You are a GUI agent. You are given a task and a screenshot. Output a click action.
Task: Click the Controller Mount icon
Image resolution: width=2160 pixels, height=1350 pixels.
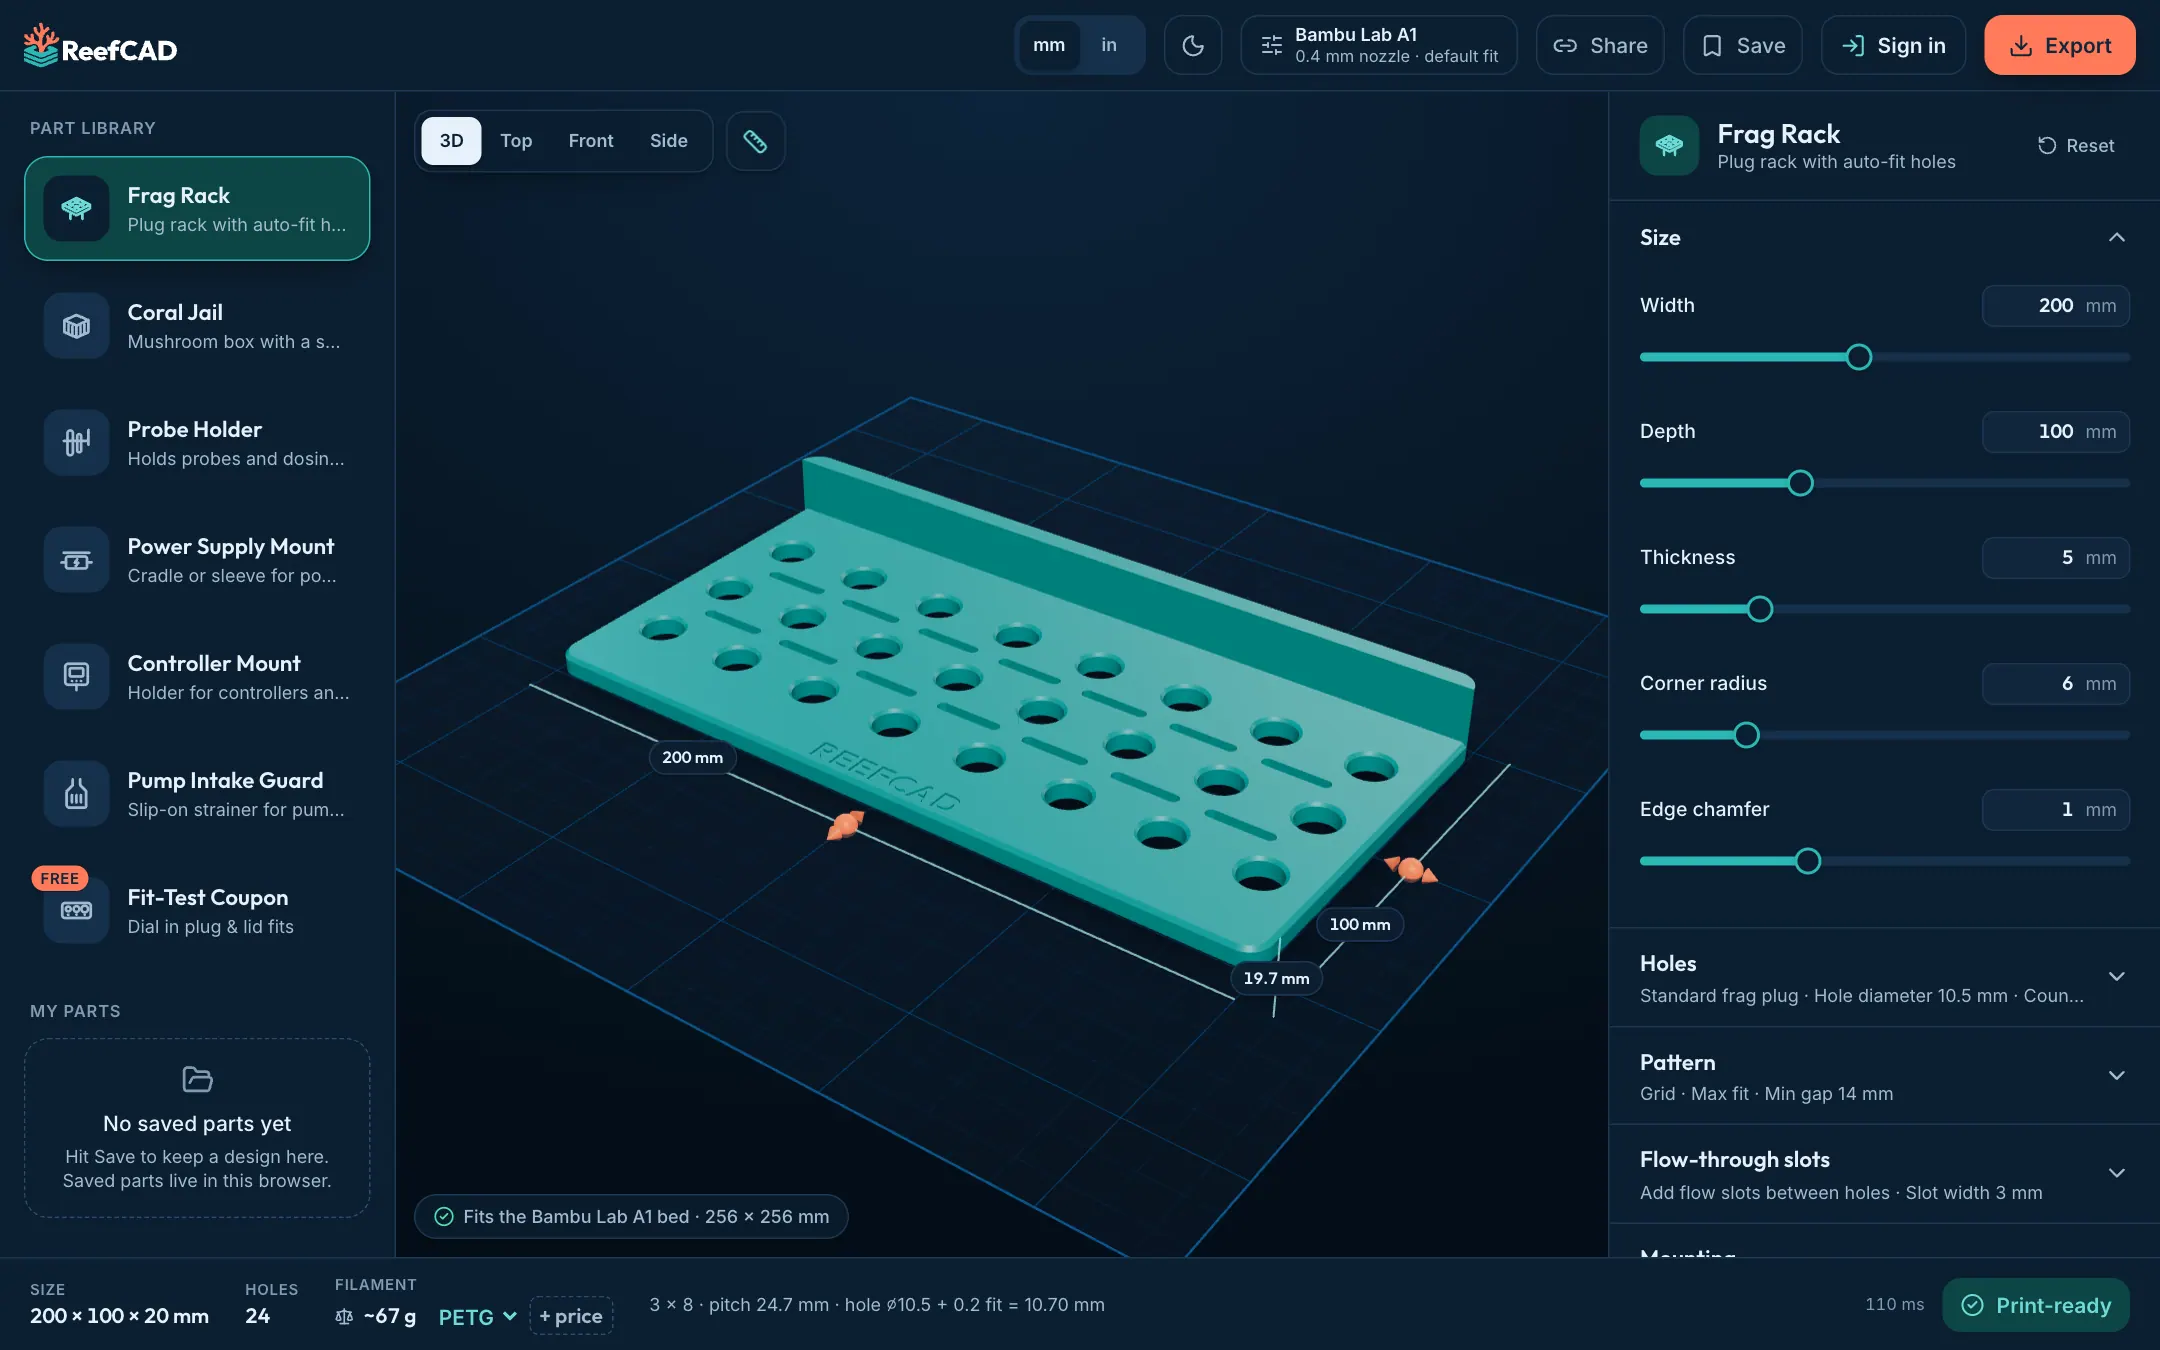(x=76, y=676)
